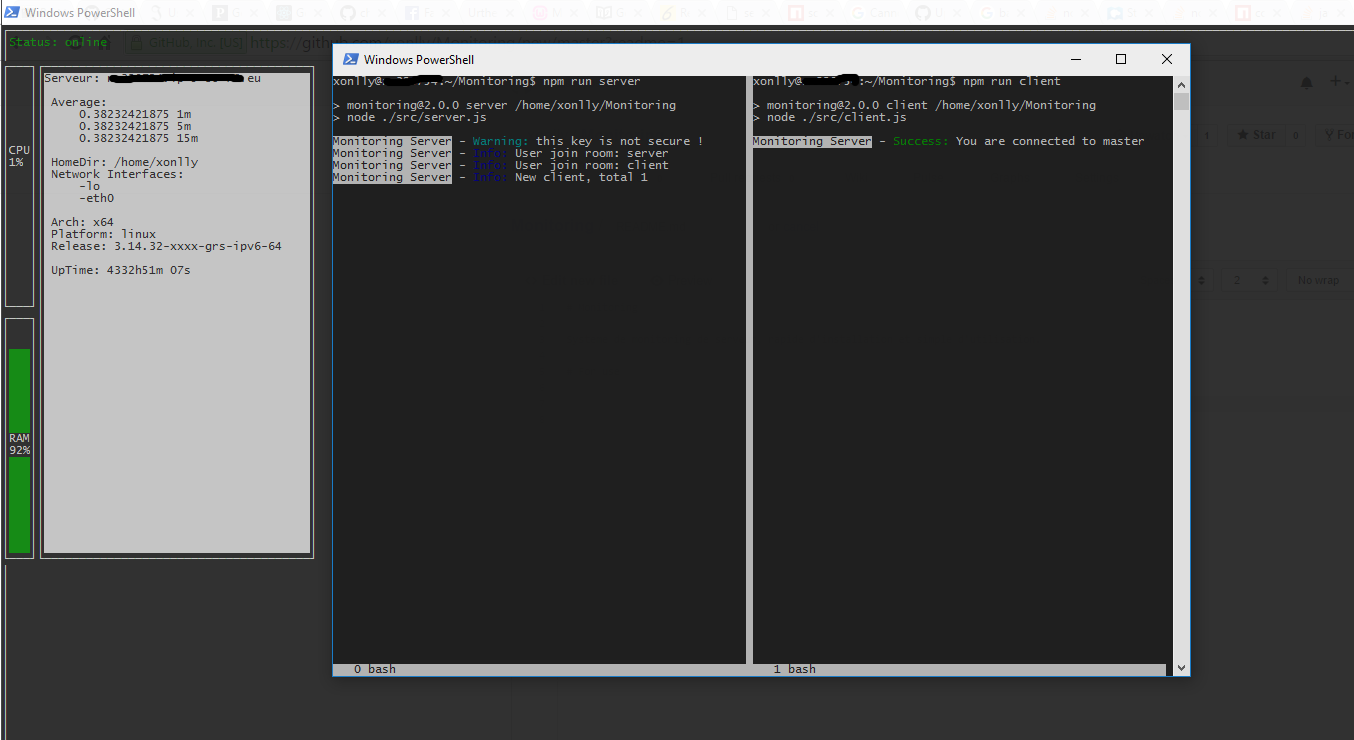
Task: Open the dimmed GitHub notifications bell
Action: (x=1306, y=83)
